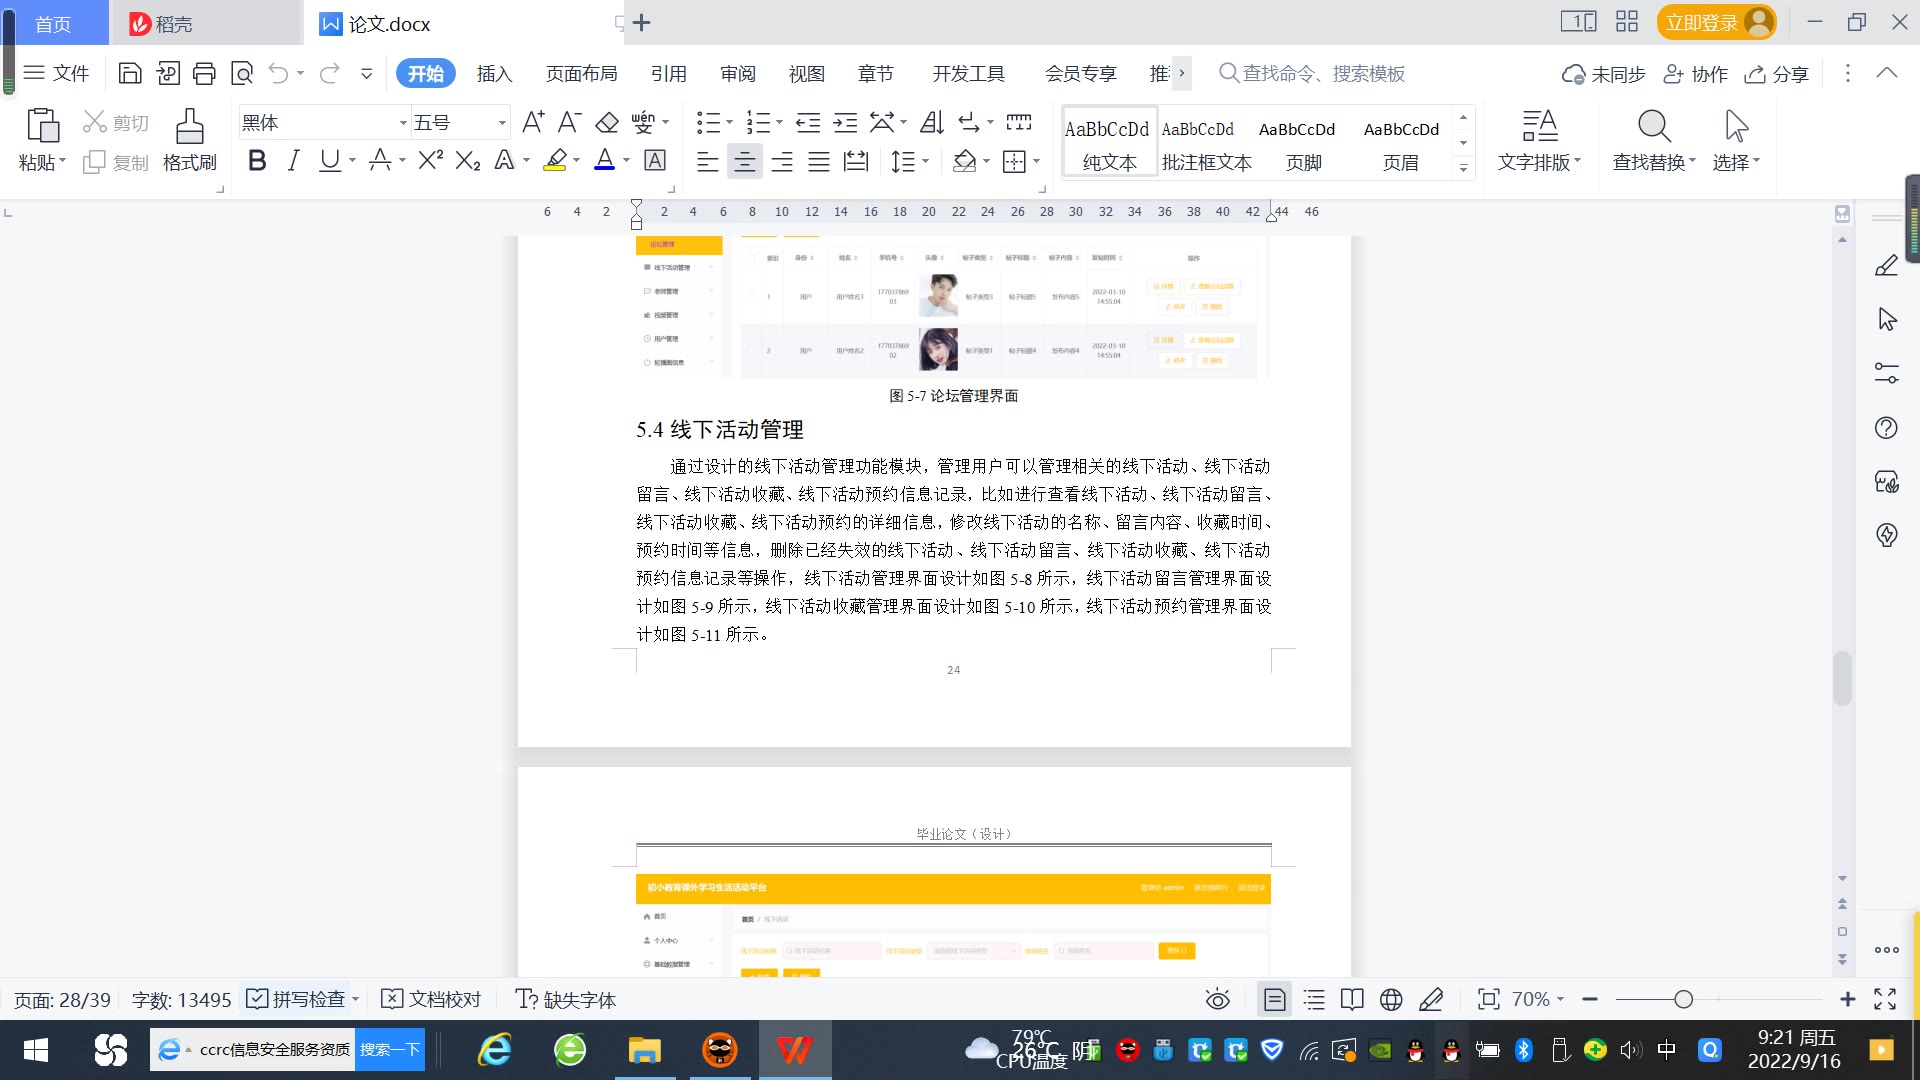Screen dimensions: 1920x1080
Task: Click the search commands box 查找命令
Action: point(1322,73)
